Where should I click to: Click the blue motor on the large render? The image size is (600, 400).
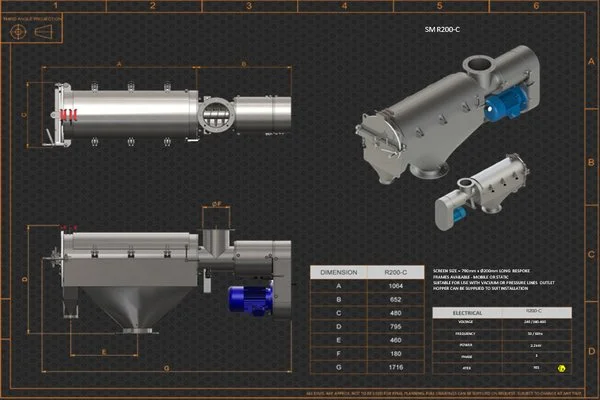(505, 103)
